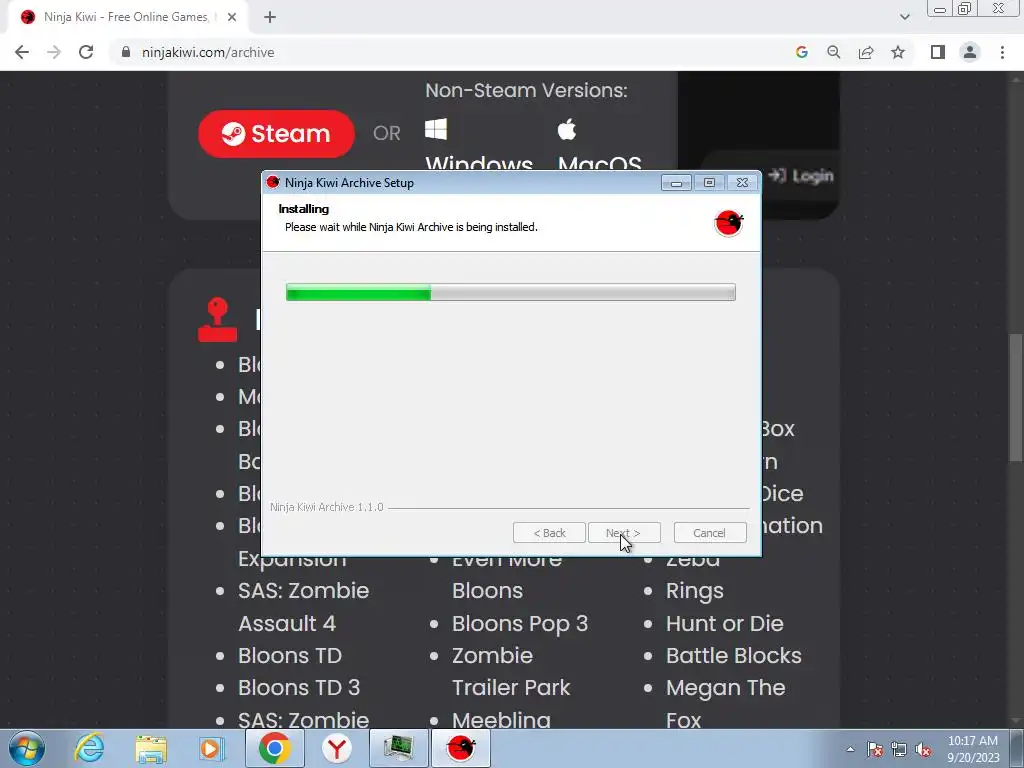This screenshot has height=768, width=1024.
Task: Click the Action Center flag tray icon
Action: pyautogui.click(x=875, y=749)
